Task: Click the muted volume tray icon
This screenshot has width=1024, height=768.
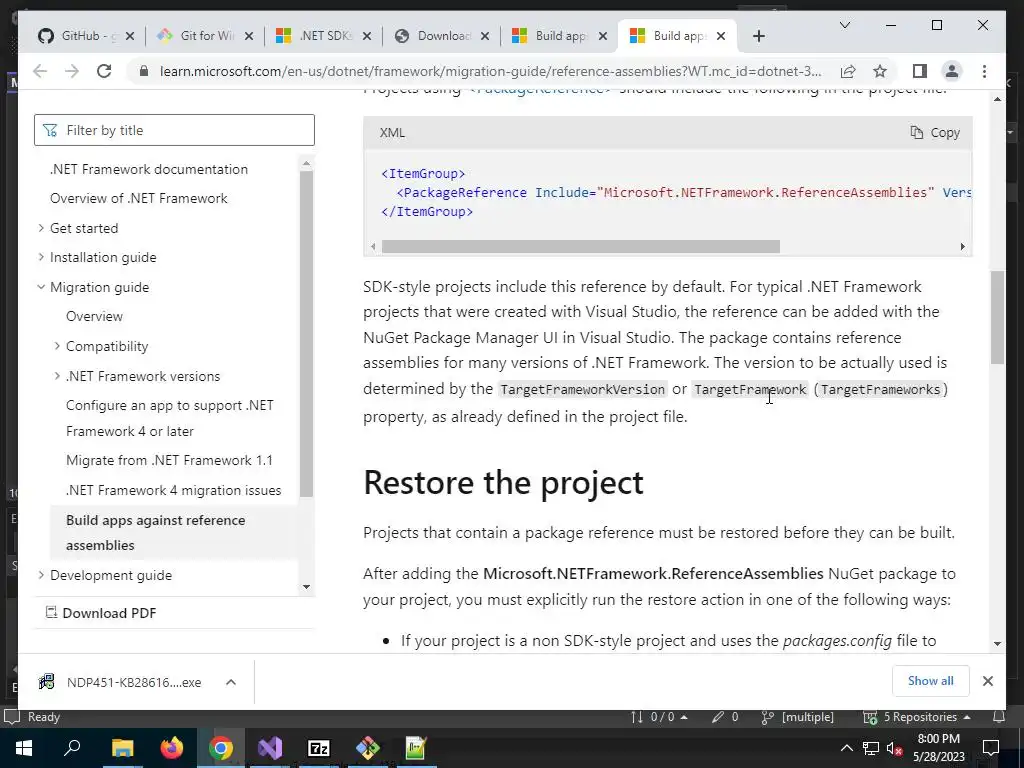Action: point(895,748)
